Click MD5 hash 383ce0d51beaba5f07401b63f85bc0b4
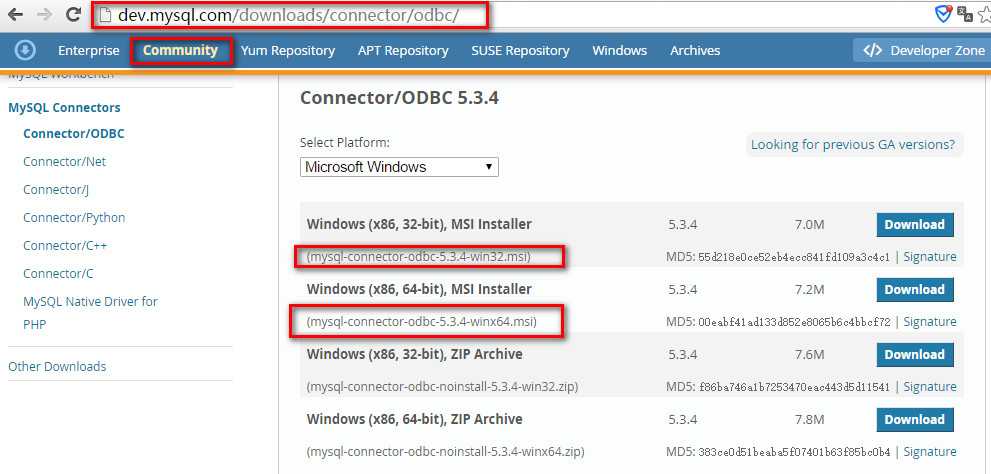Viewport: 991px width, 474px height. 794,452
